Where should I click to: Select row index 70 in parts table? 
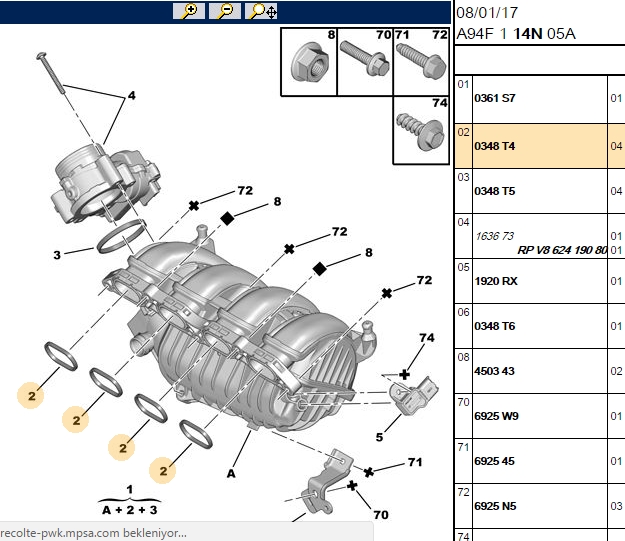(463, 402)
